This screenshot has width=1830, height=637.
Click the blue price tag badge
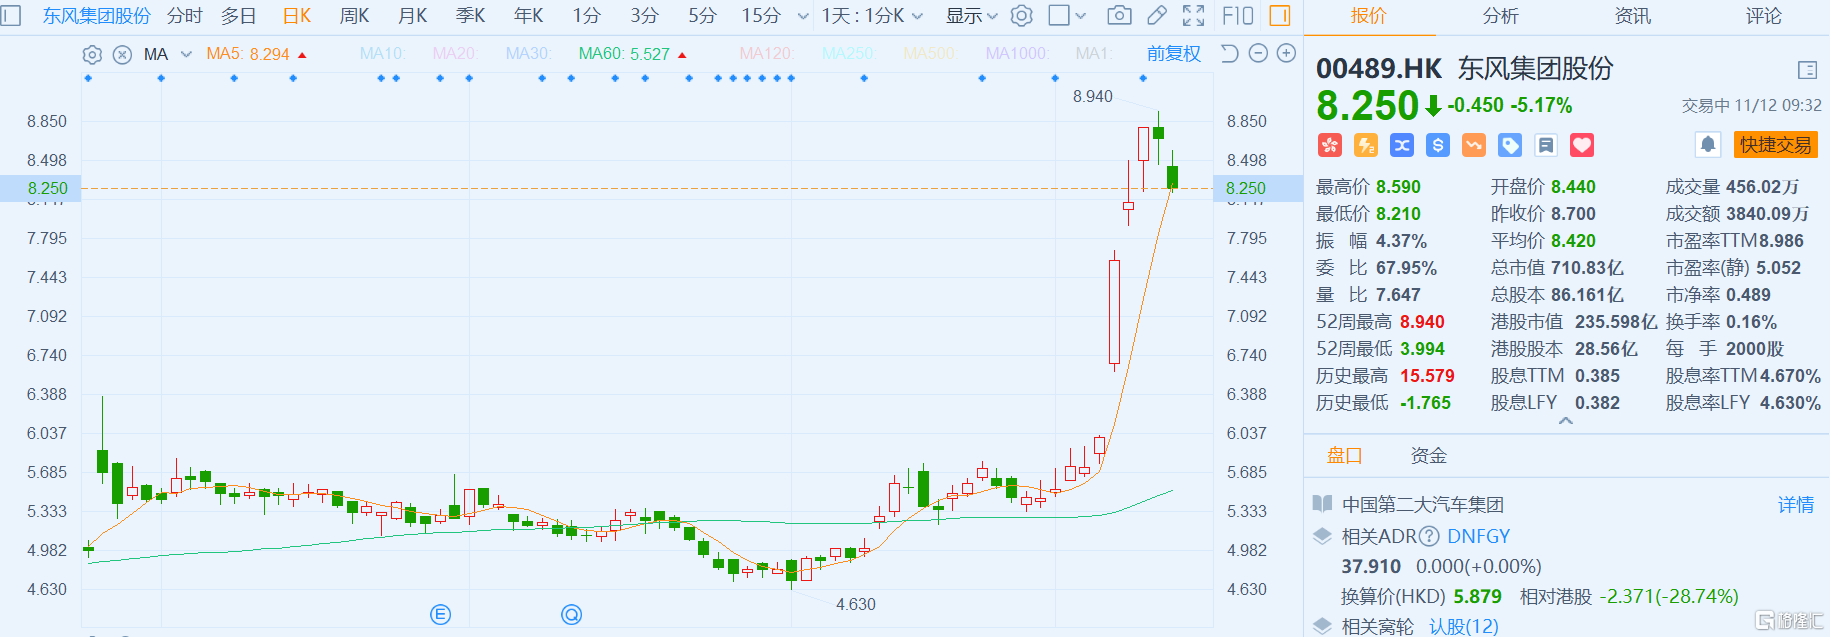(1510, 146)
